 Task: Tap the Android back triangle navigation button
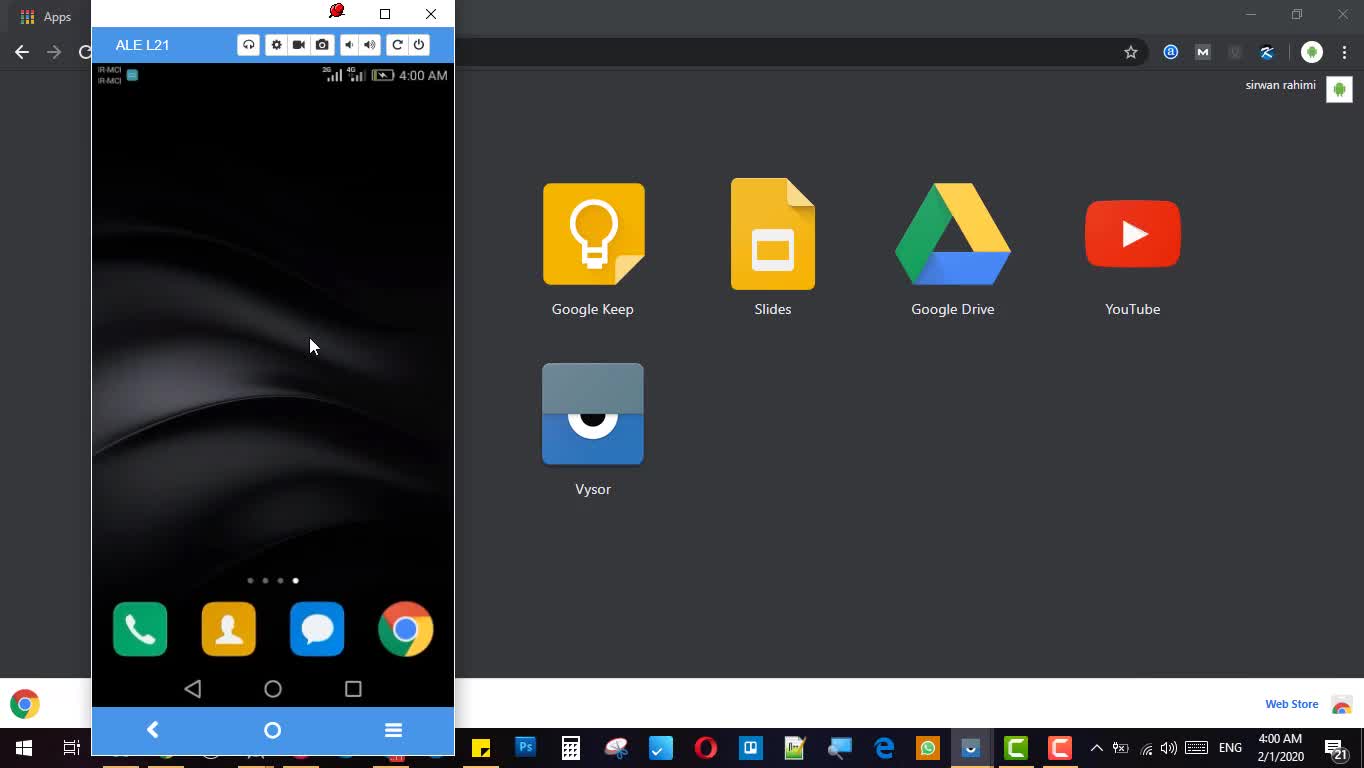pyautogui.click(x=193, y=689)
